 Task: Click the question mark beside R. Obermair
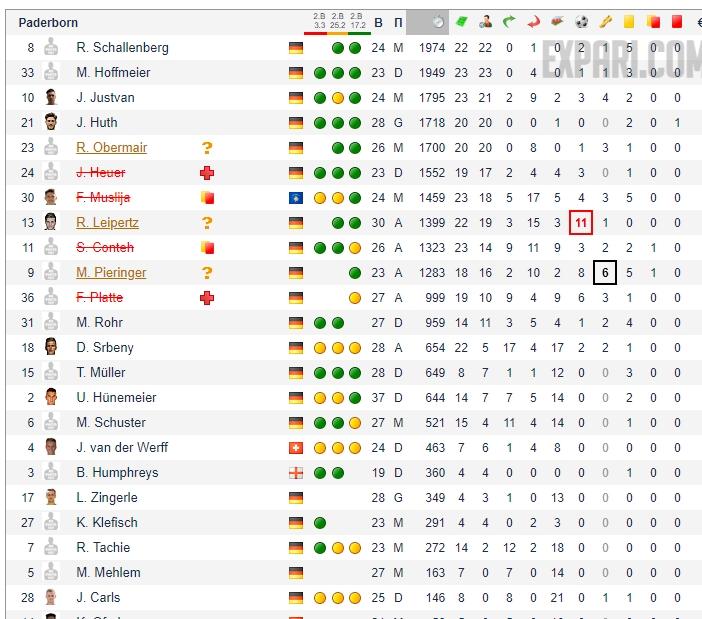click(x=207, y=148)
